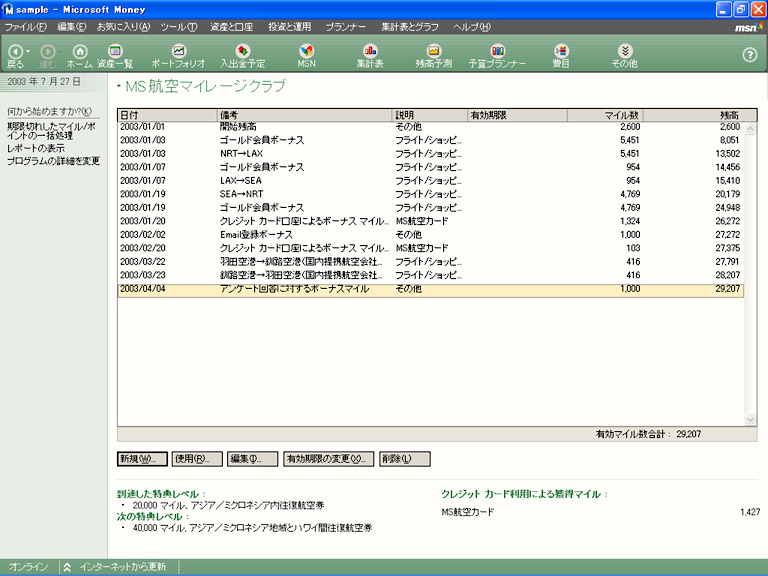Image resolution: width=768 pixels, height=576 pixels.
Task: Click the Forward (進む) toolbar icon
Action: [x=48, y=51]
